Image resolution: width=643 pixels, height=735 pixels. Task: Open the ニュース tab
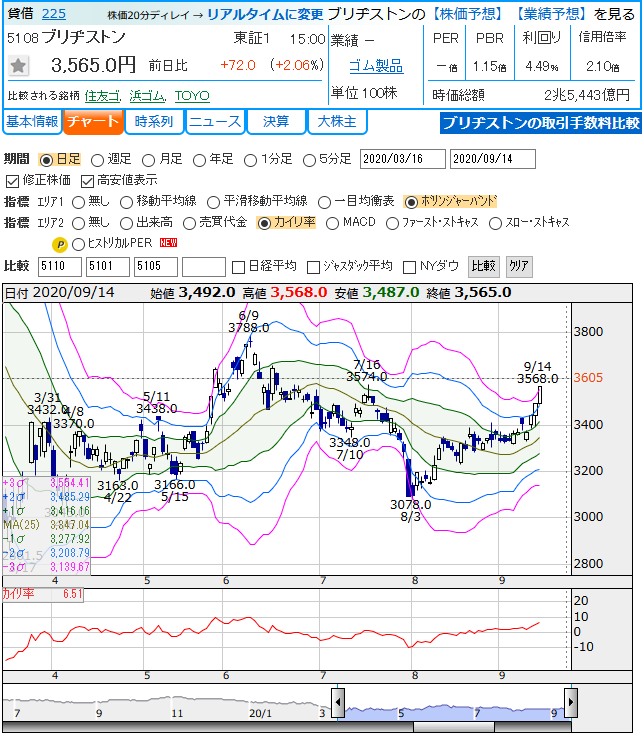pos(215,122)
